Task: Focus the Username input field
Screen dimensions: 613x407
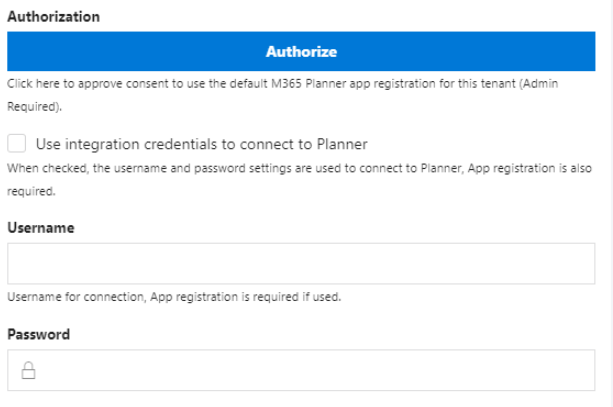Action: coord(301,264)
